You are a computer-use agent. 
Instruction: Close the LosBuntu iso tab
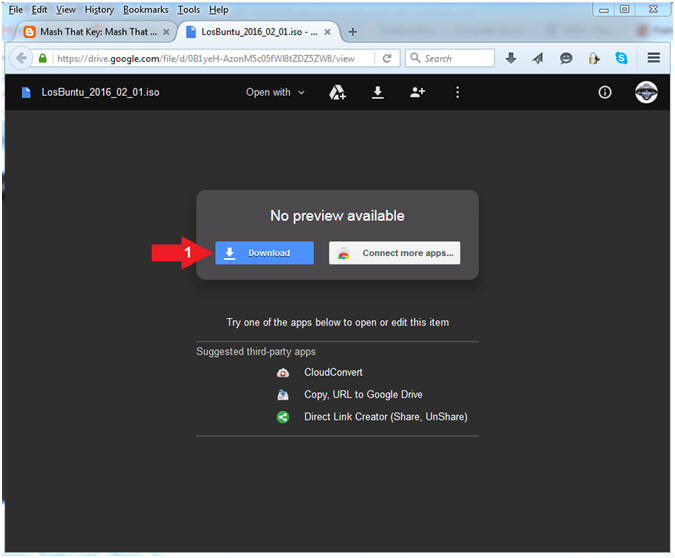click(x=328, y=32)
